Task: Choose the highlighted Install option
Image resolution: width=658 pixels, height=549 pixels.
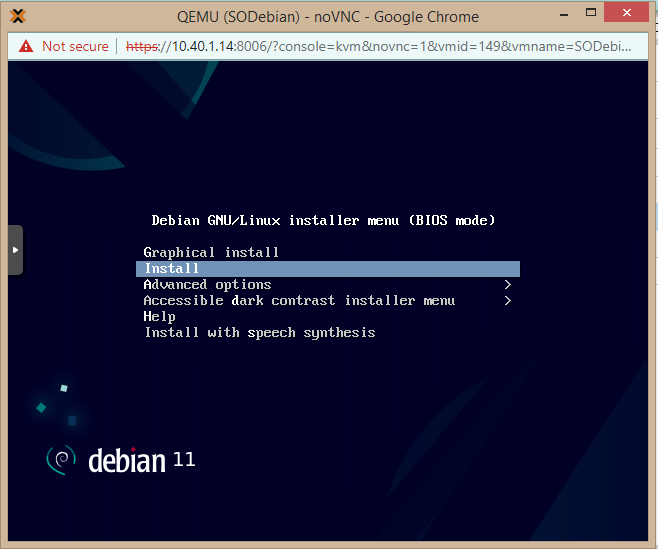Action: 328,269
